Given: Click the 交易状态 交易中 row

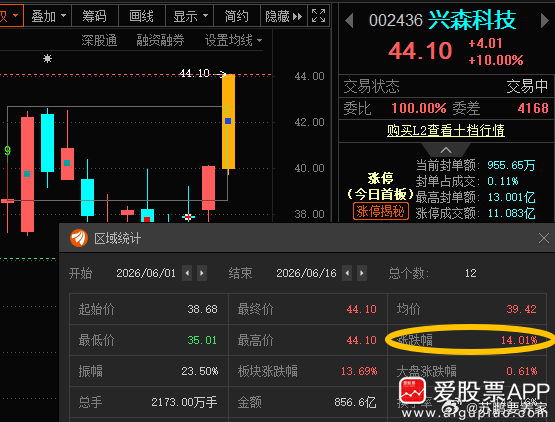Looking at the screenshot, I should click(446, 86).
